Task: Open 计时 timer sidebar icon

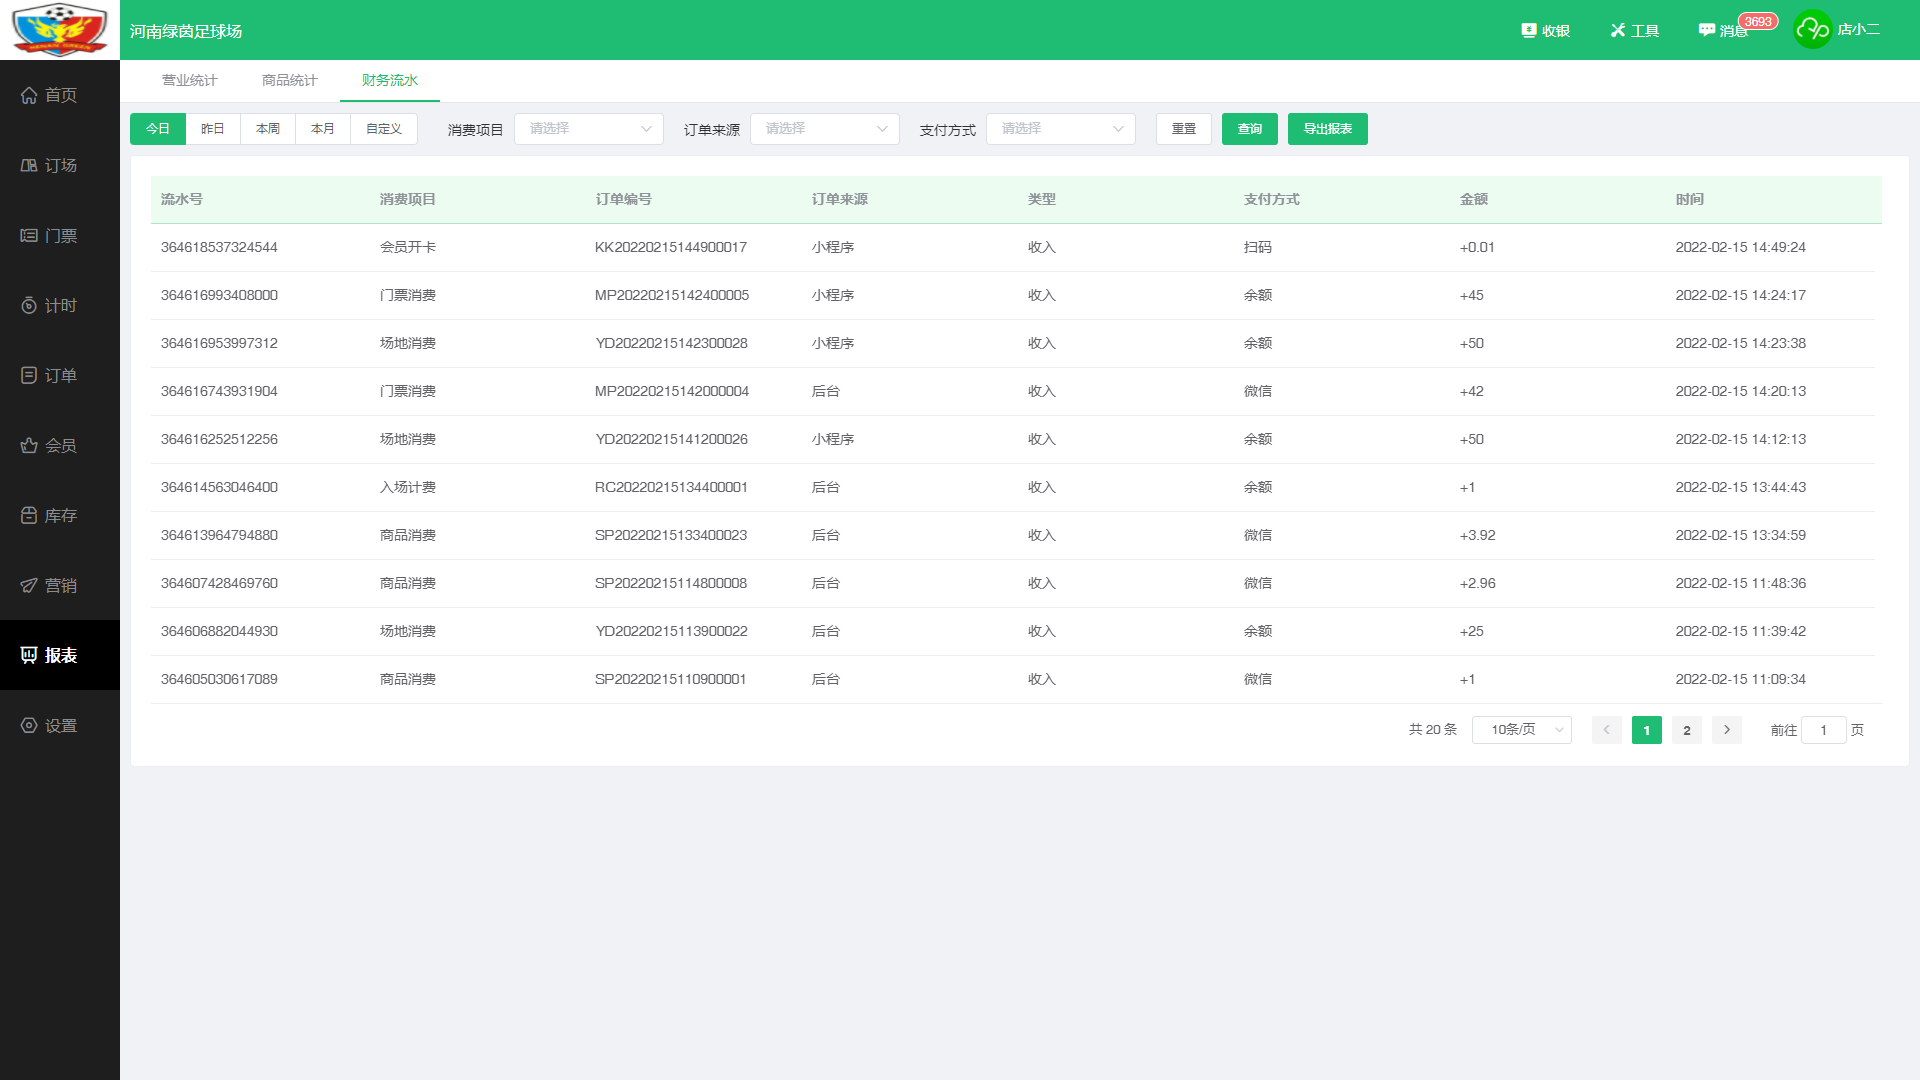Action: tap(29, 306)
